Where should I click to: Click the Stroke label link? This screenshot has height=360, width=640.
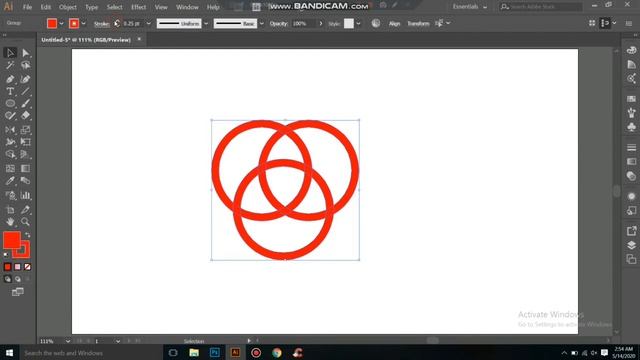point(102,24)
